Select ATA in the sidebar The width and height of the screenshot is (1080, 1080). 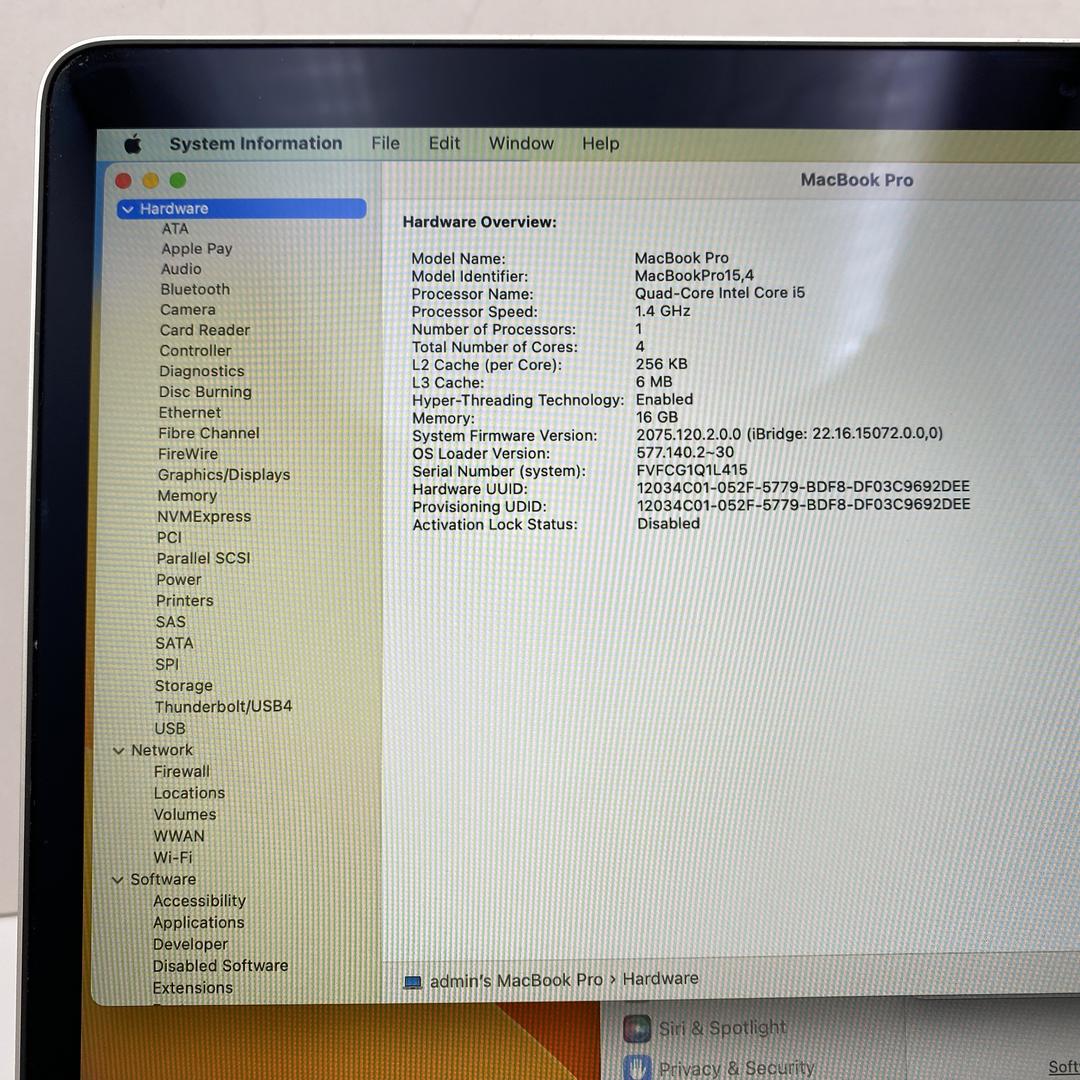(175, 229)
